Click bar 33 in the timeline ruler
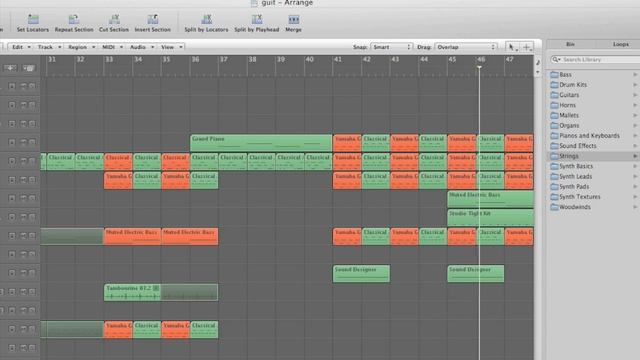Image resolution: width=640 pixels, height=360 pixels. 109,60
